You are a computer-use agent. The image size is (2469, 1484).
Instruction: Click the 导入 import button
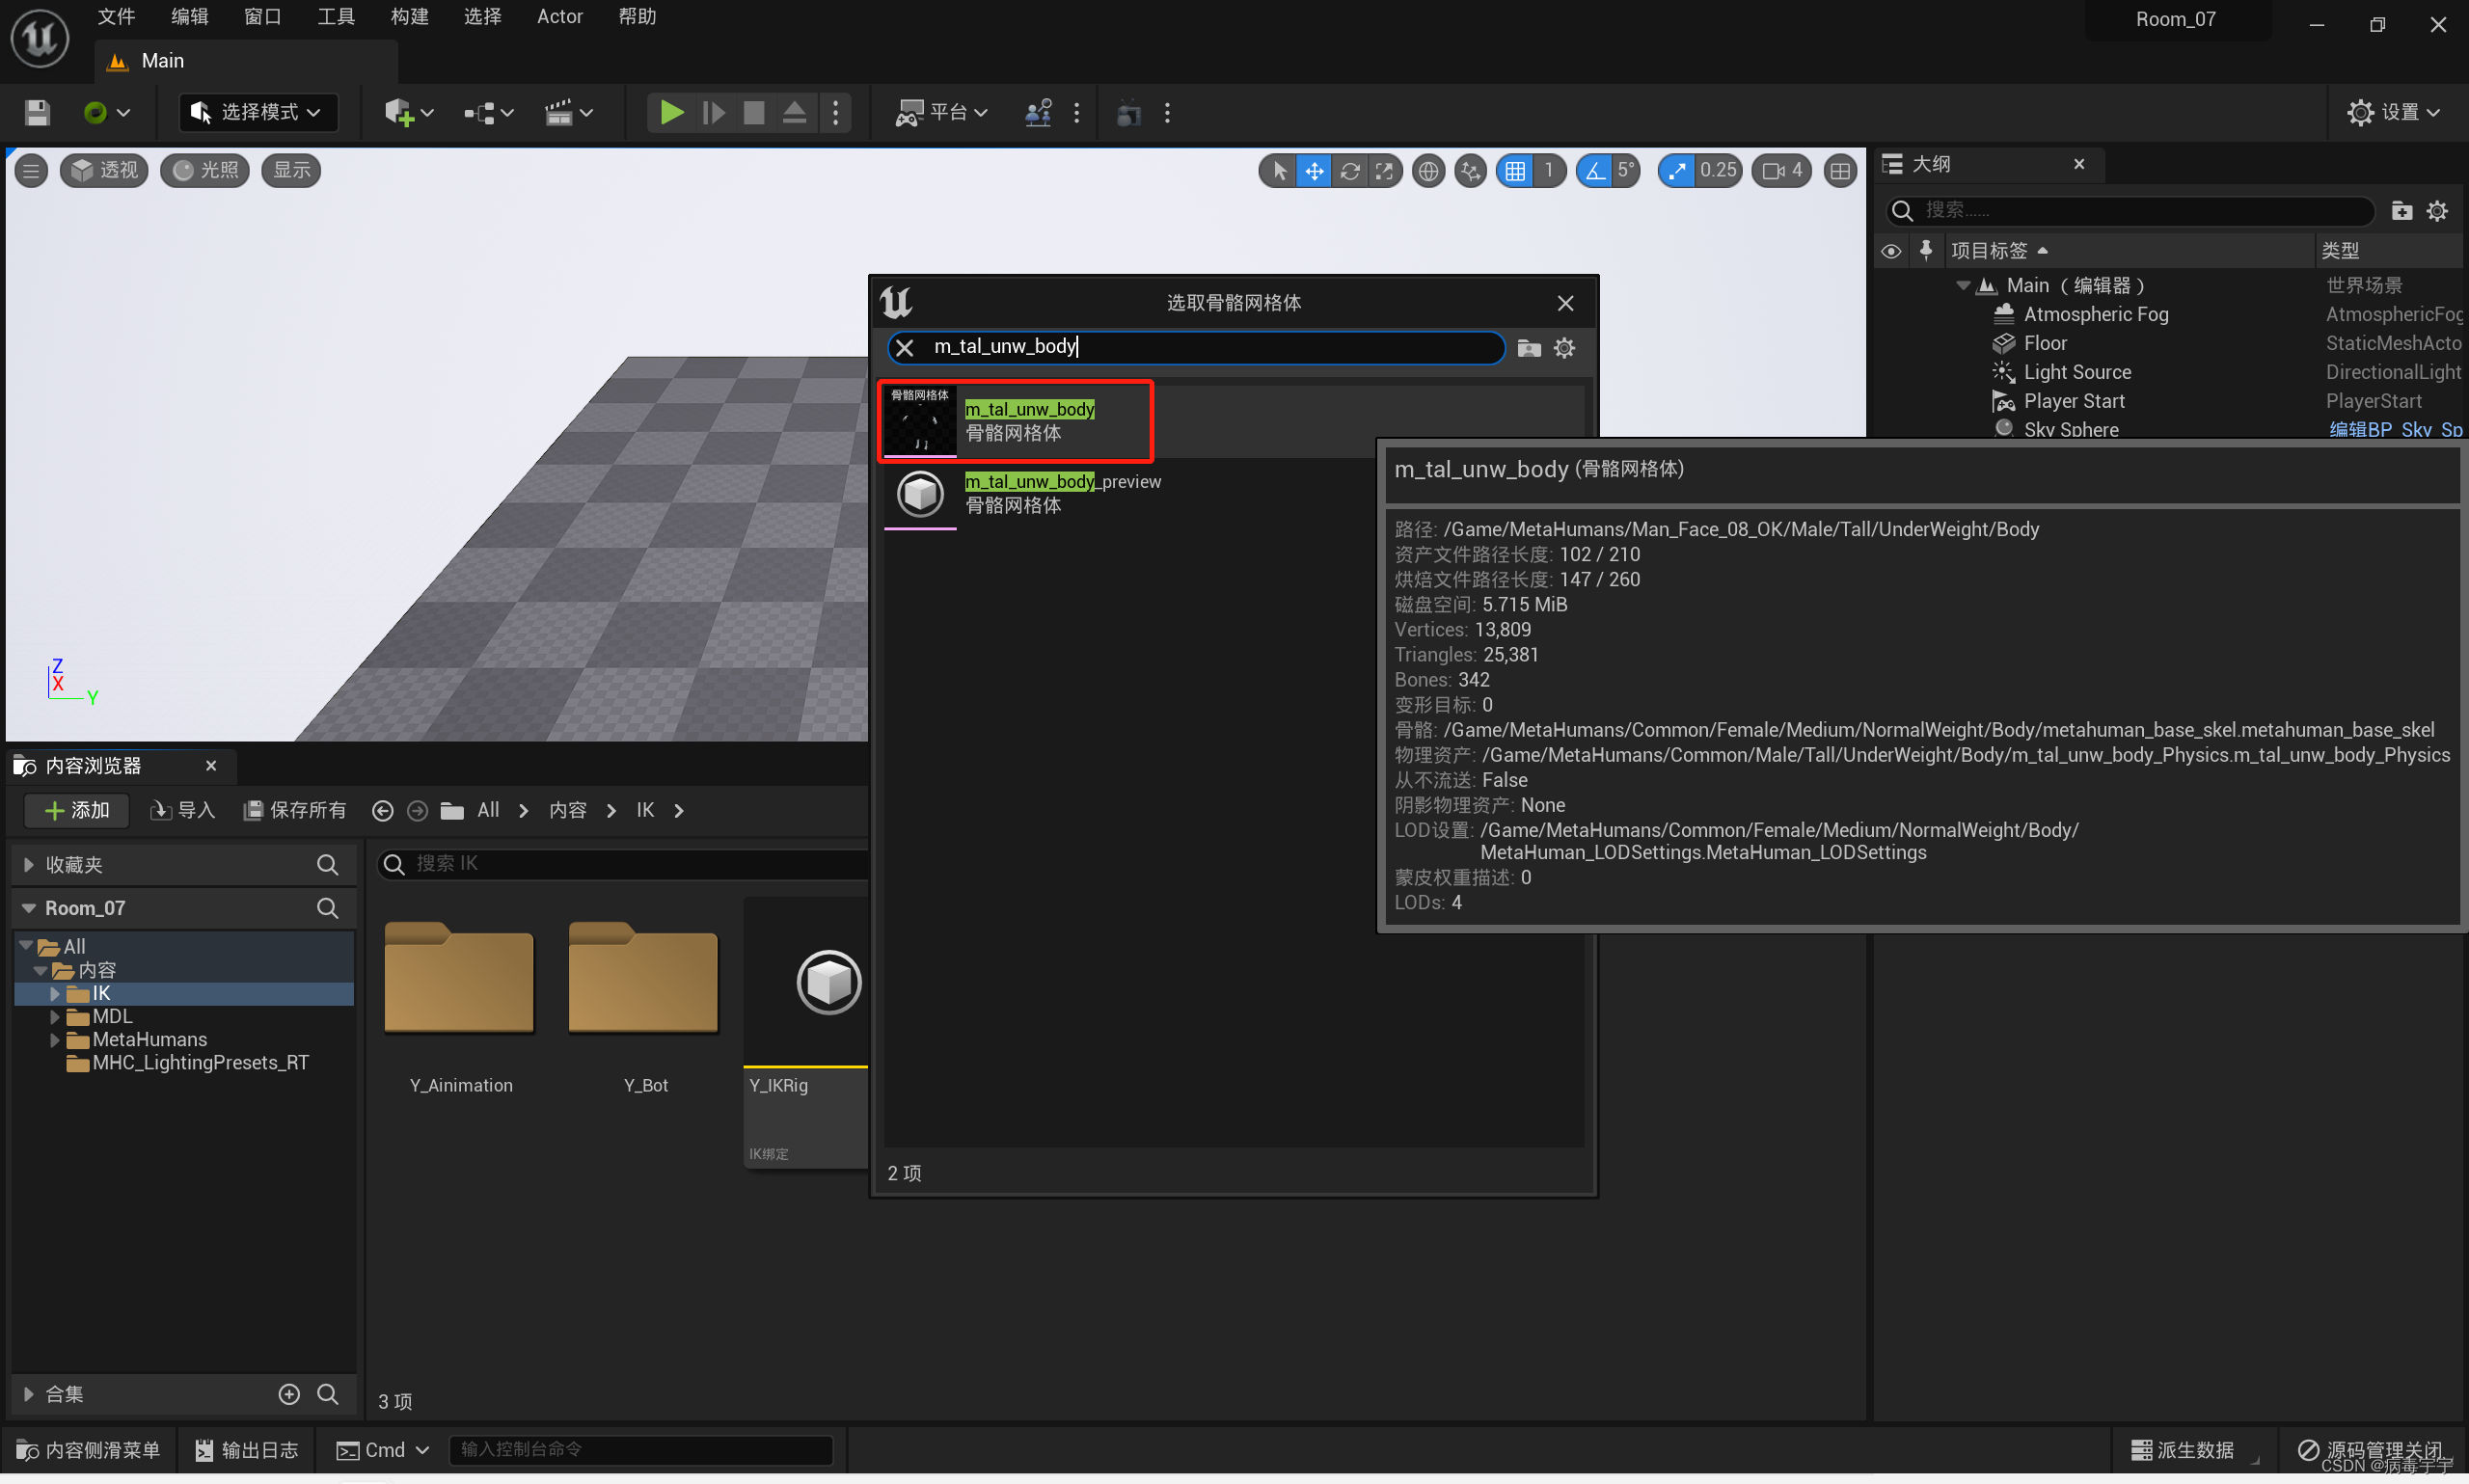183,810
